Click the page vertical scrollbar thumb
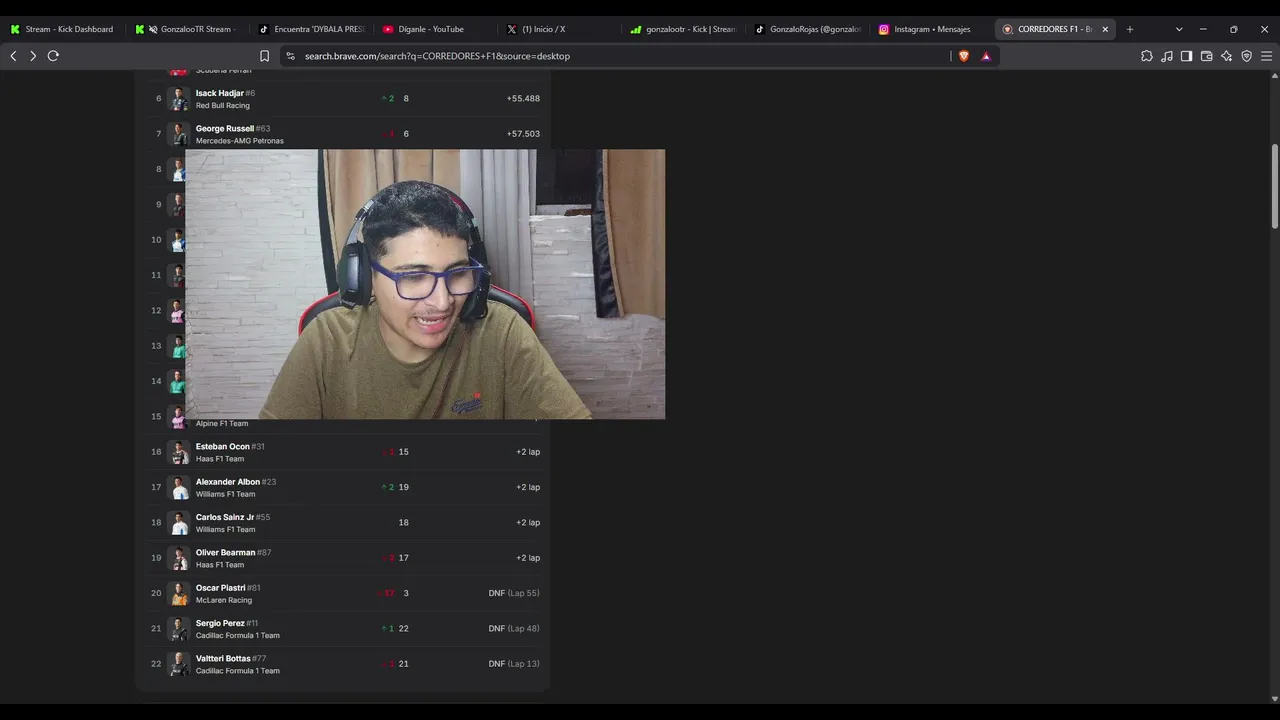This screenshot has height=720, width=1280. click(1275, 187)
